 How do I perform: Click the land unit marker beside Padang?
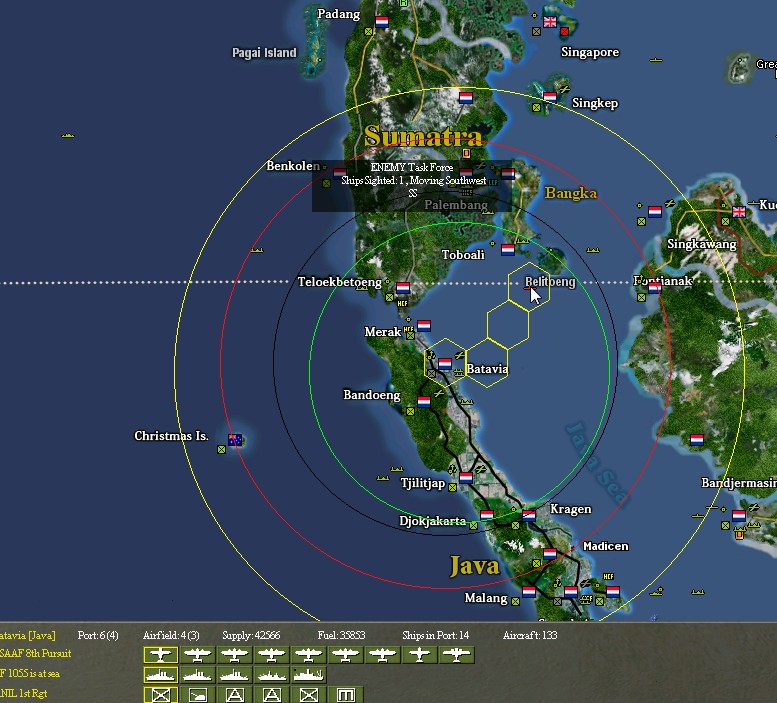pyautogui.click(x=368, y=32)
